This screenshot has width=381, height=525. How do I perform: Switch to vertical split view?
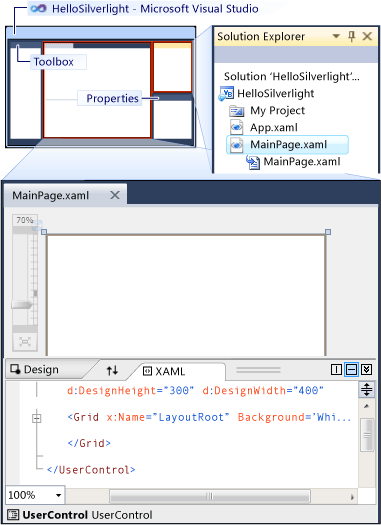336,370
